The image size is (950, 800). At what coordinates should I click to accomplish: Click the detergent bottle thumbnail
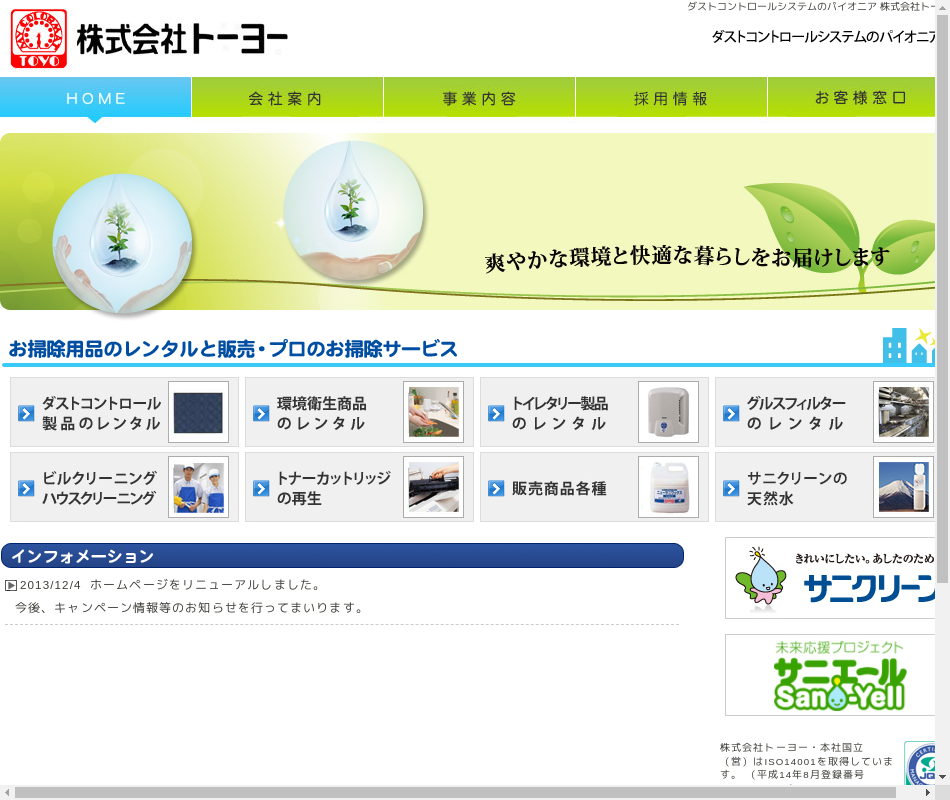point(668,487)
